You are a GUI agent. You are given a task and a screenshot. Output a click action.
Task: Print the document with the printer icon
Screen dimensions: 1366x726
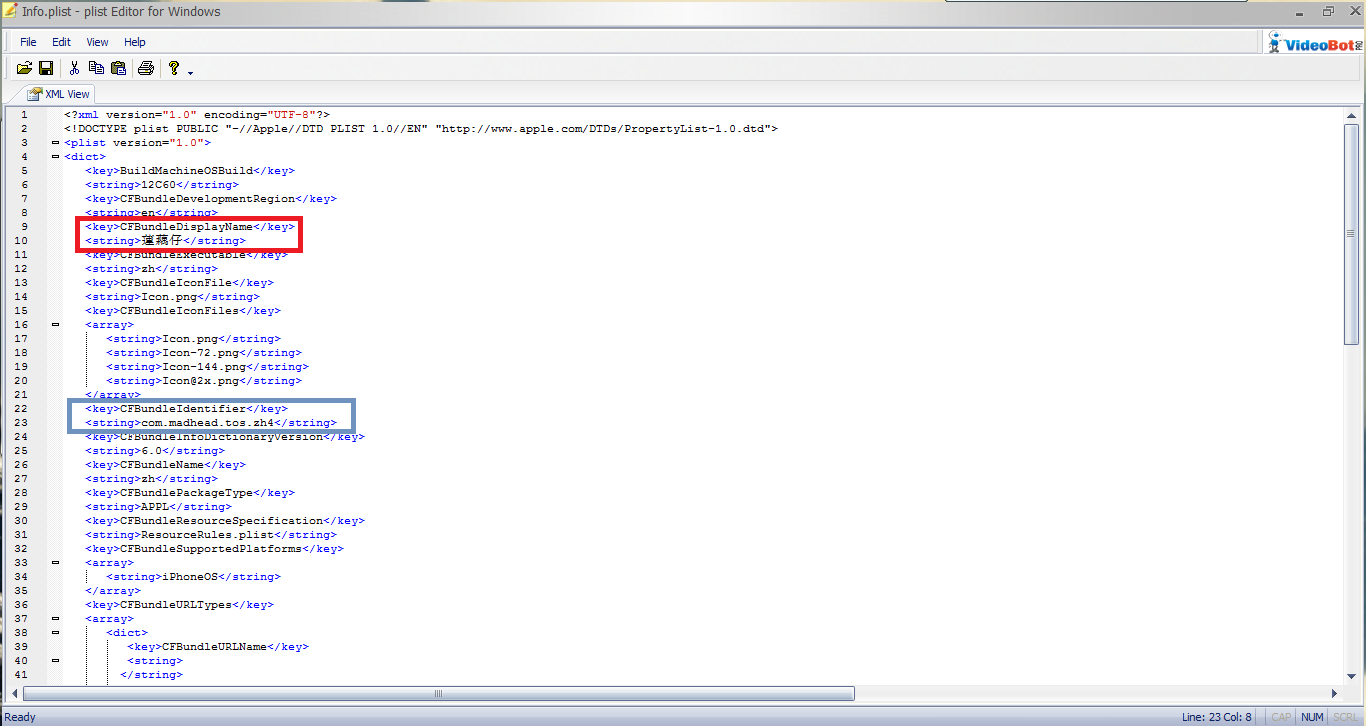point(146,68)
